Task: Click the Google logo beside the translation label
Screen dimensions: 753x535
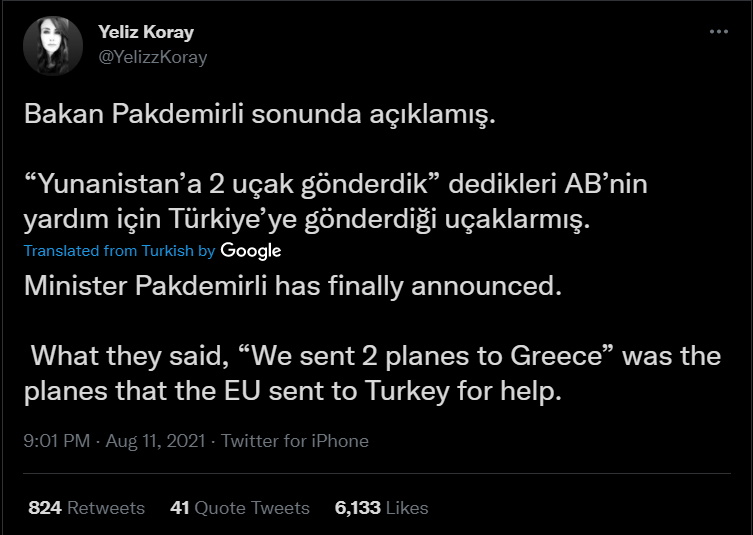Action: [x=250, y=250]
